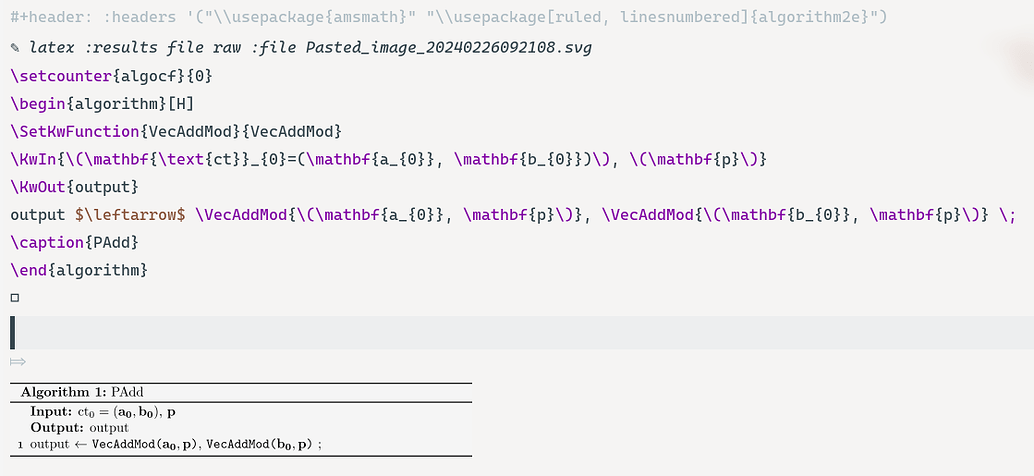Viewport: 1034px width, 476px height.
Task: Click the small square block-end marker
Action: (15, 298)
